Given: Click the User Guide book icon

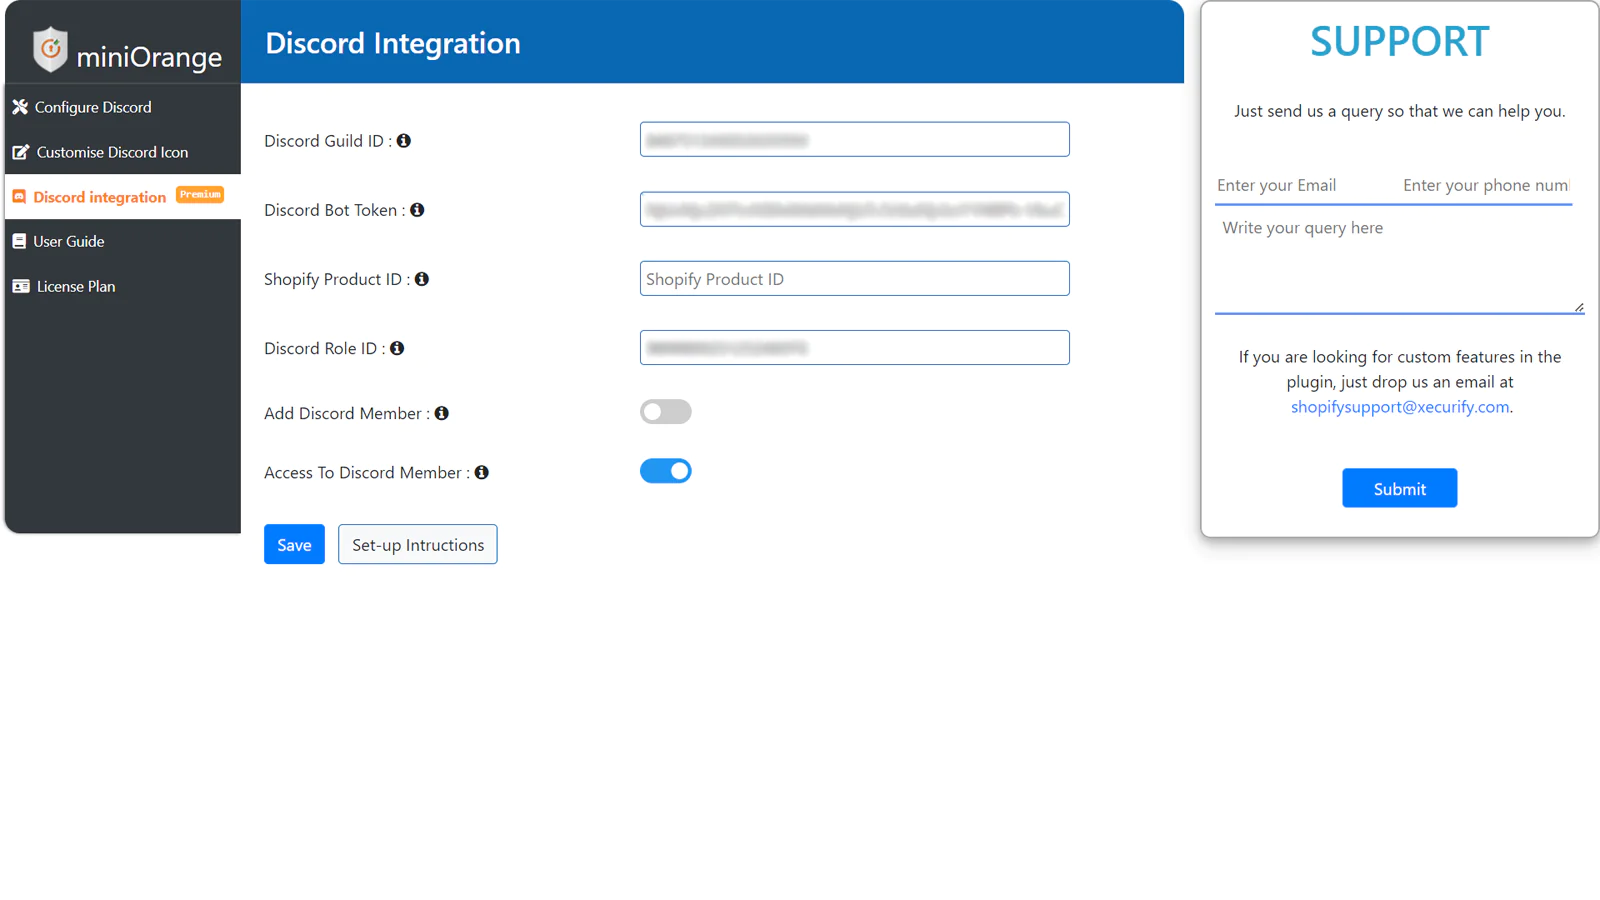Looking at the screenshot, I should (x=19, y=241).
